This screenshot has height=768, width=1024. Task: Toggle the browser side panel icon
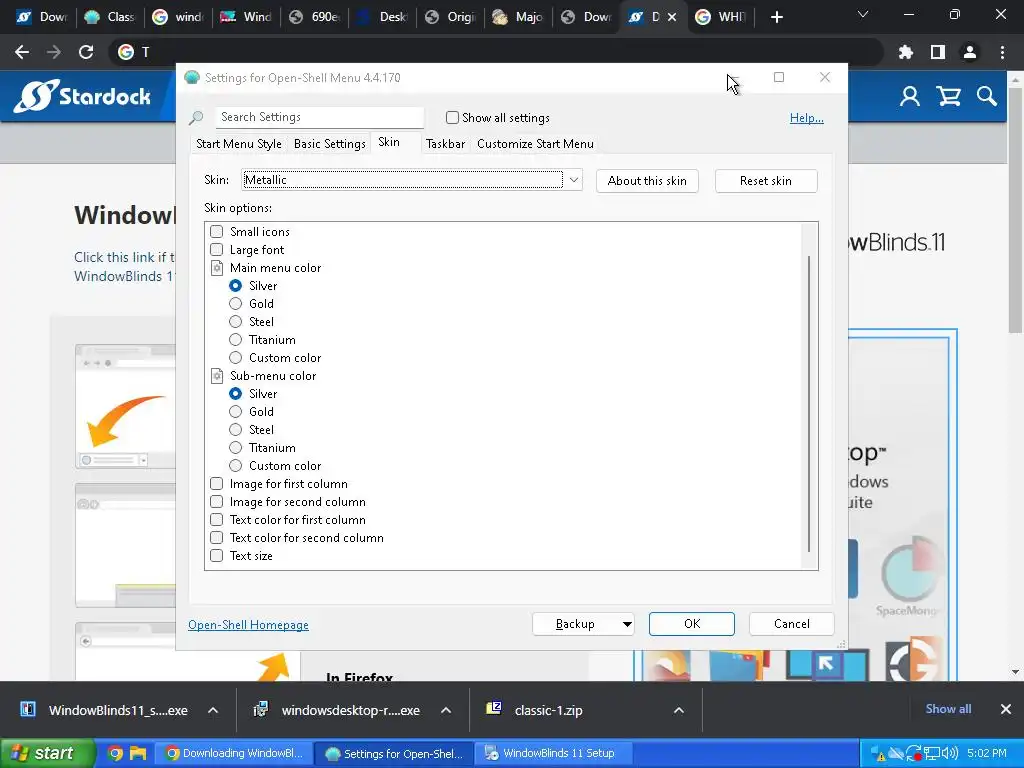938,52
